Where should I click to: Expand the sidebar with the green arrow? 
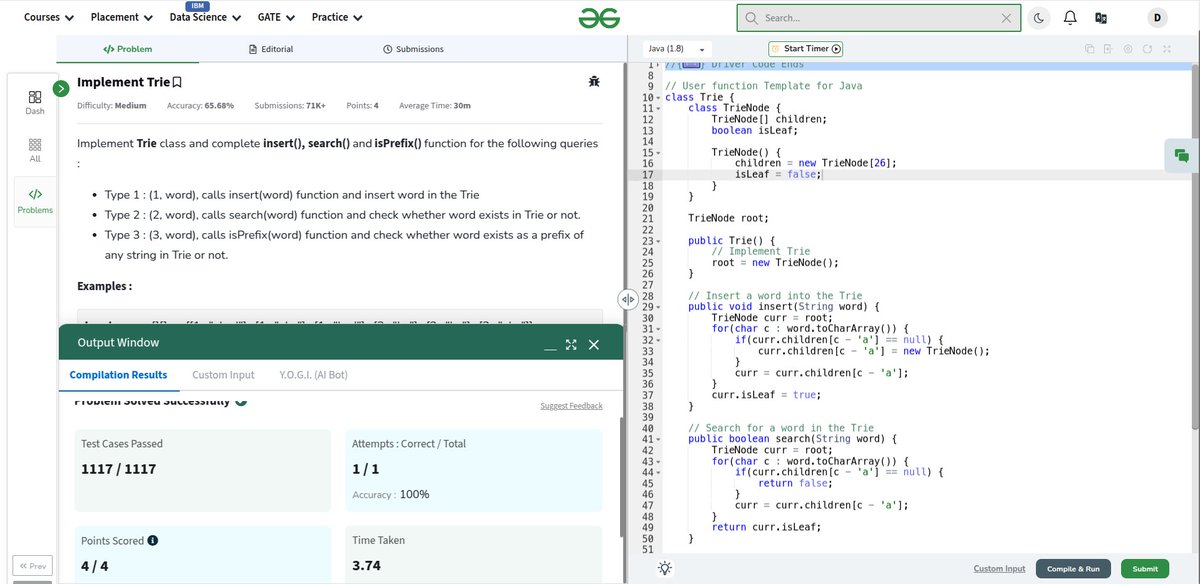click(60, 88)
